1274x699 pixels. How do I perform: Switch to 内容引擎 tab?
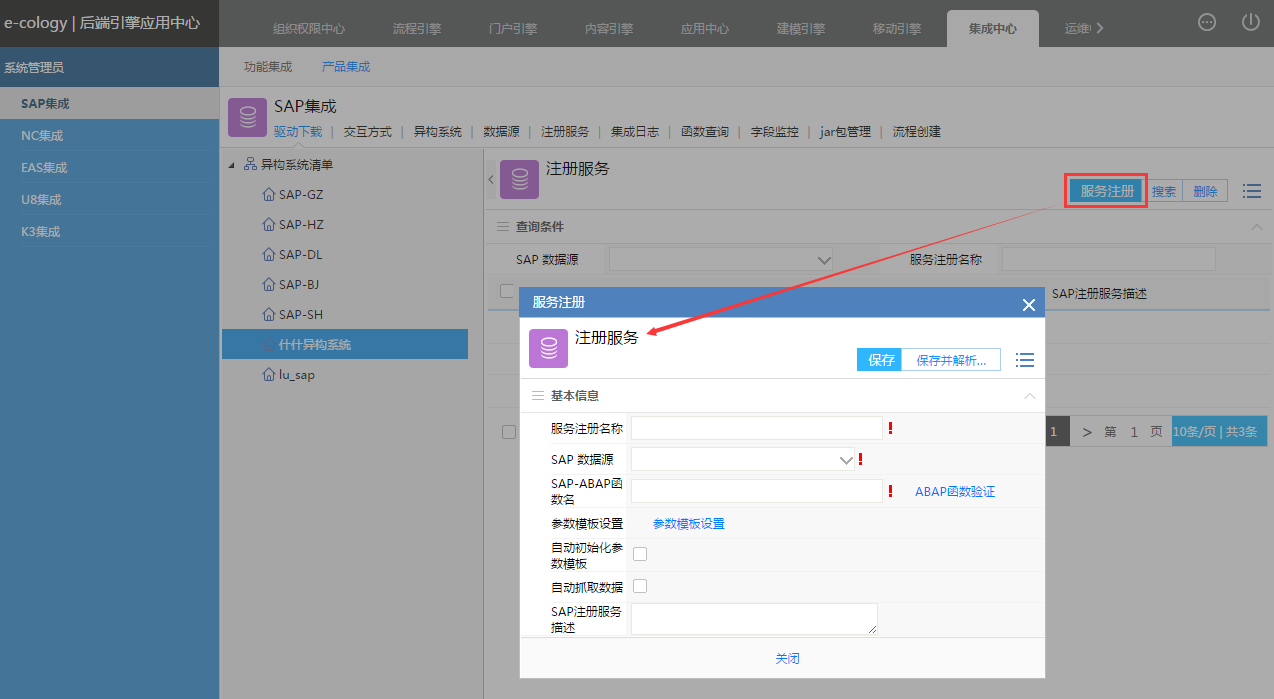pos(609,29)
